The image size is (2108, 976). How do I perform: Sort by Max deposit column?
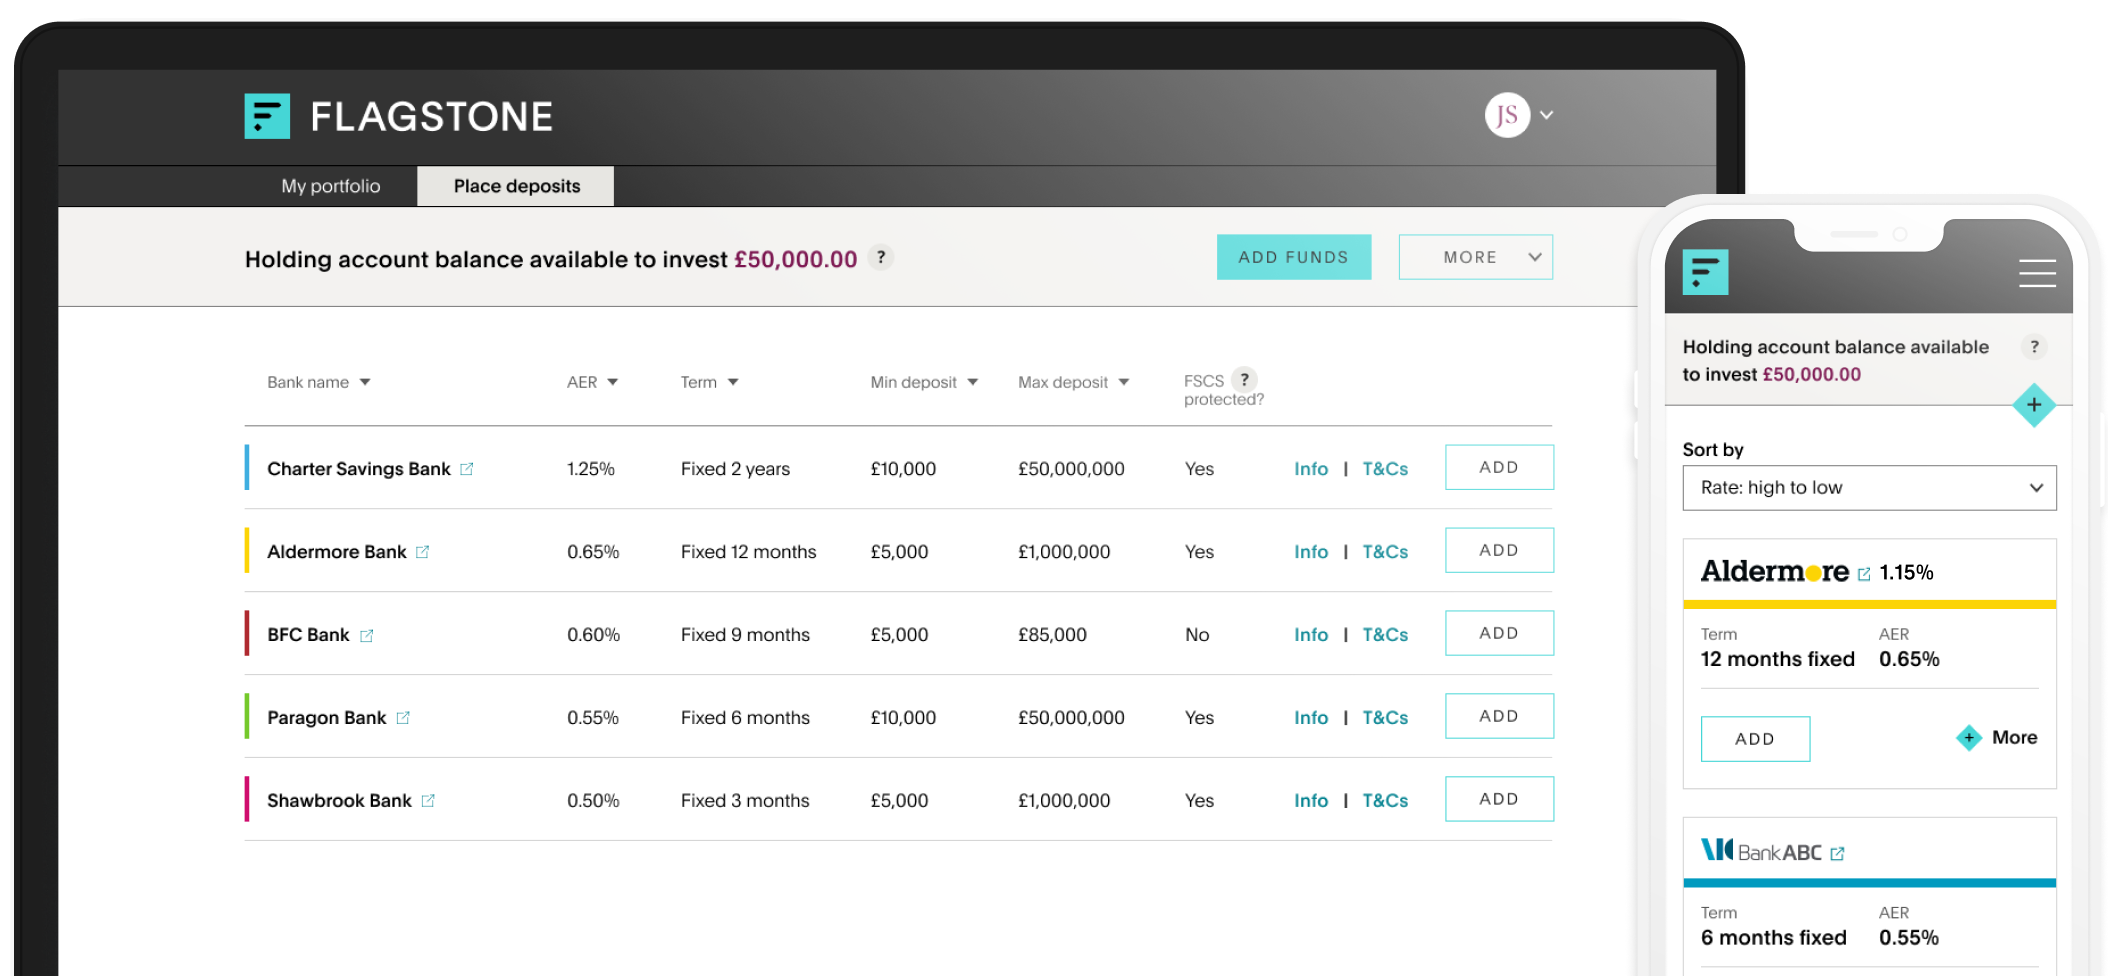coord(1073,382)
